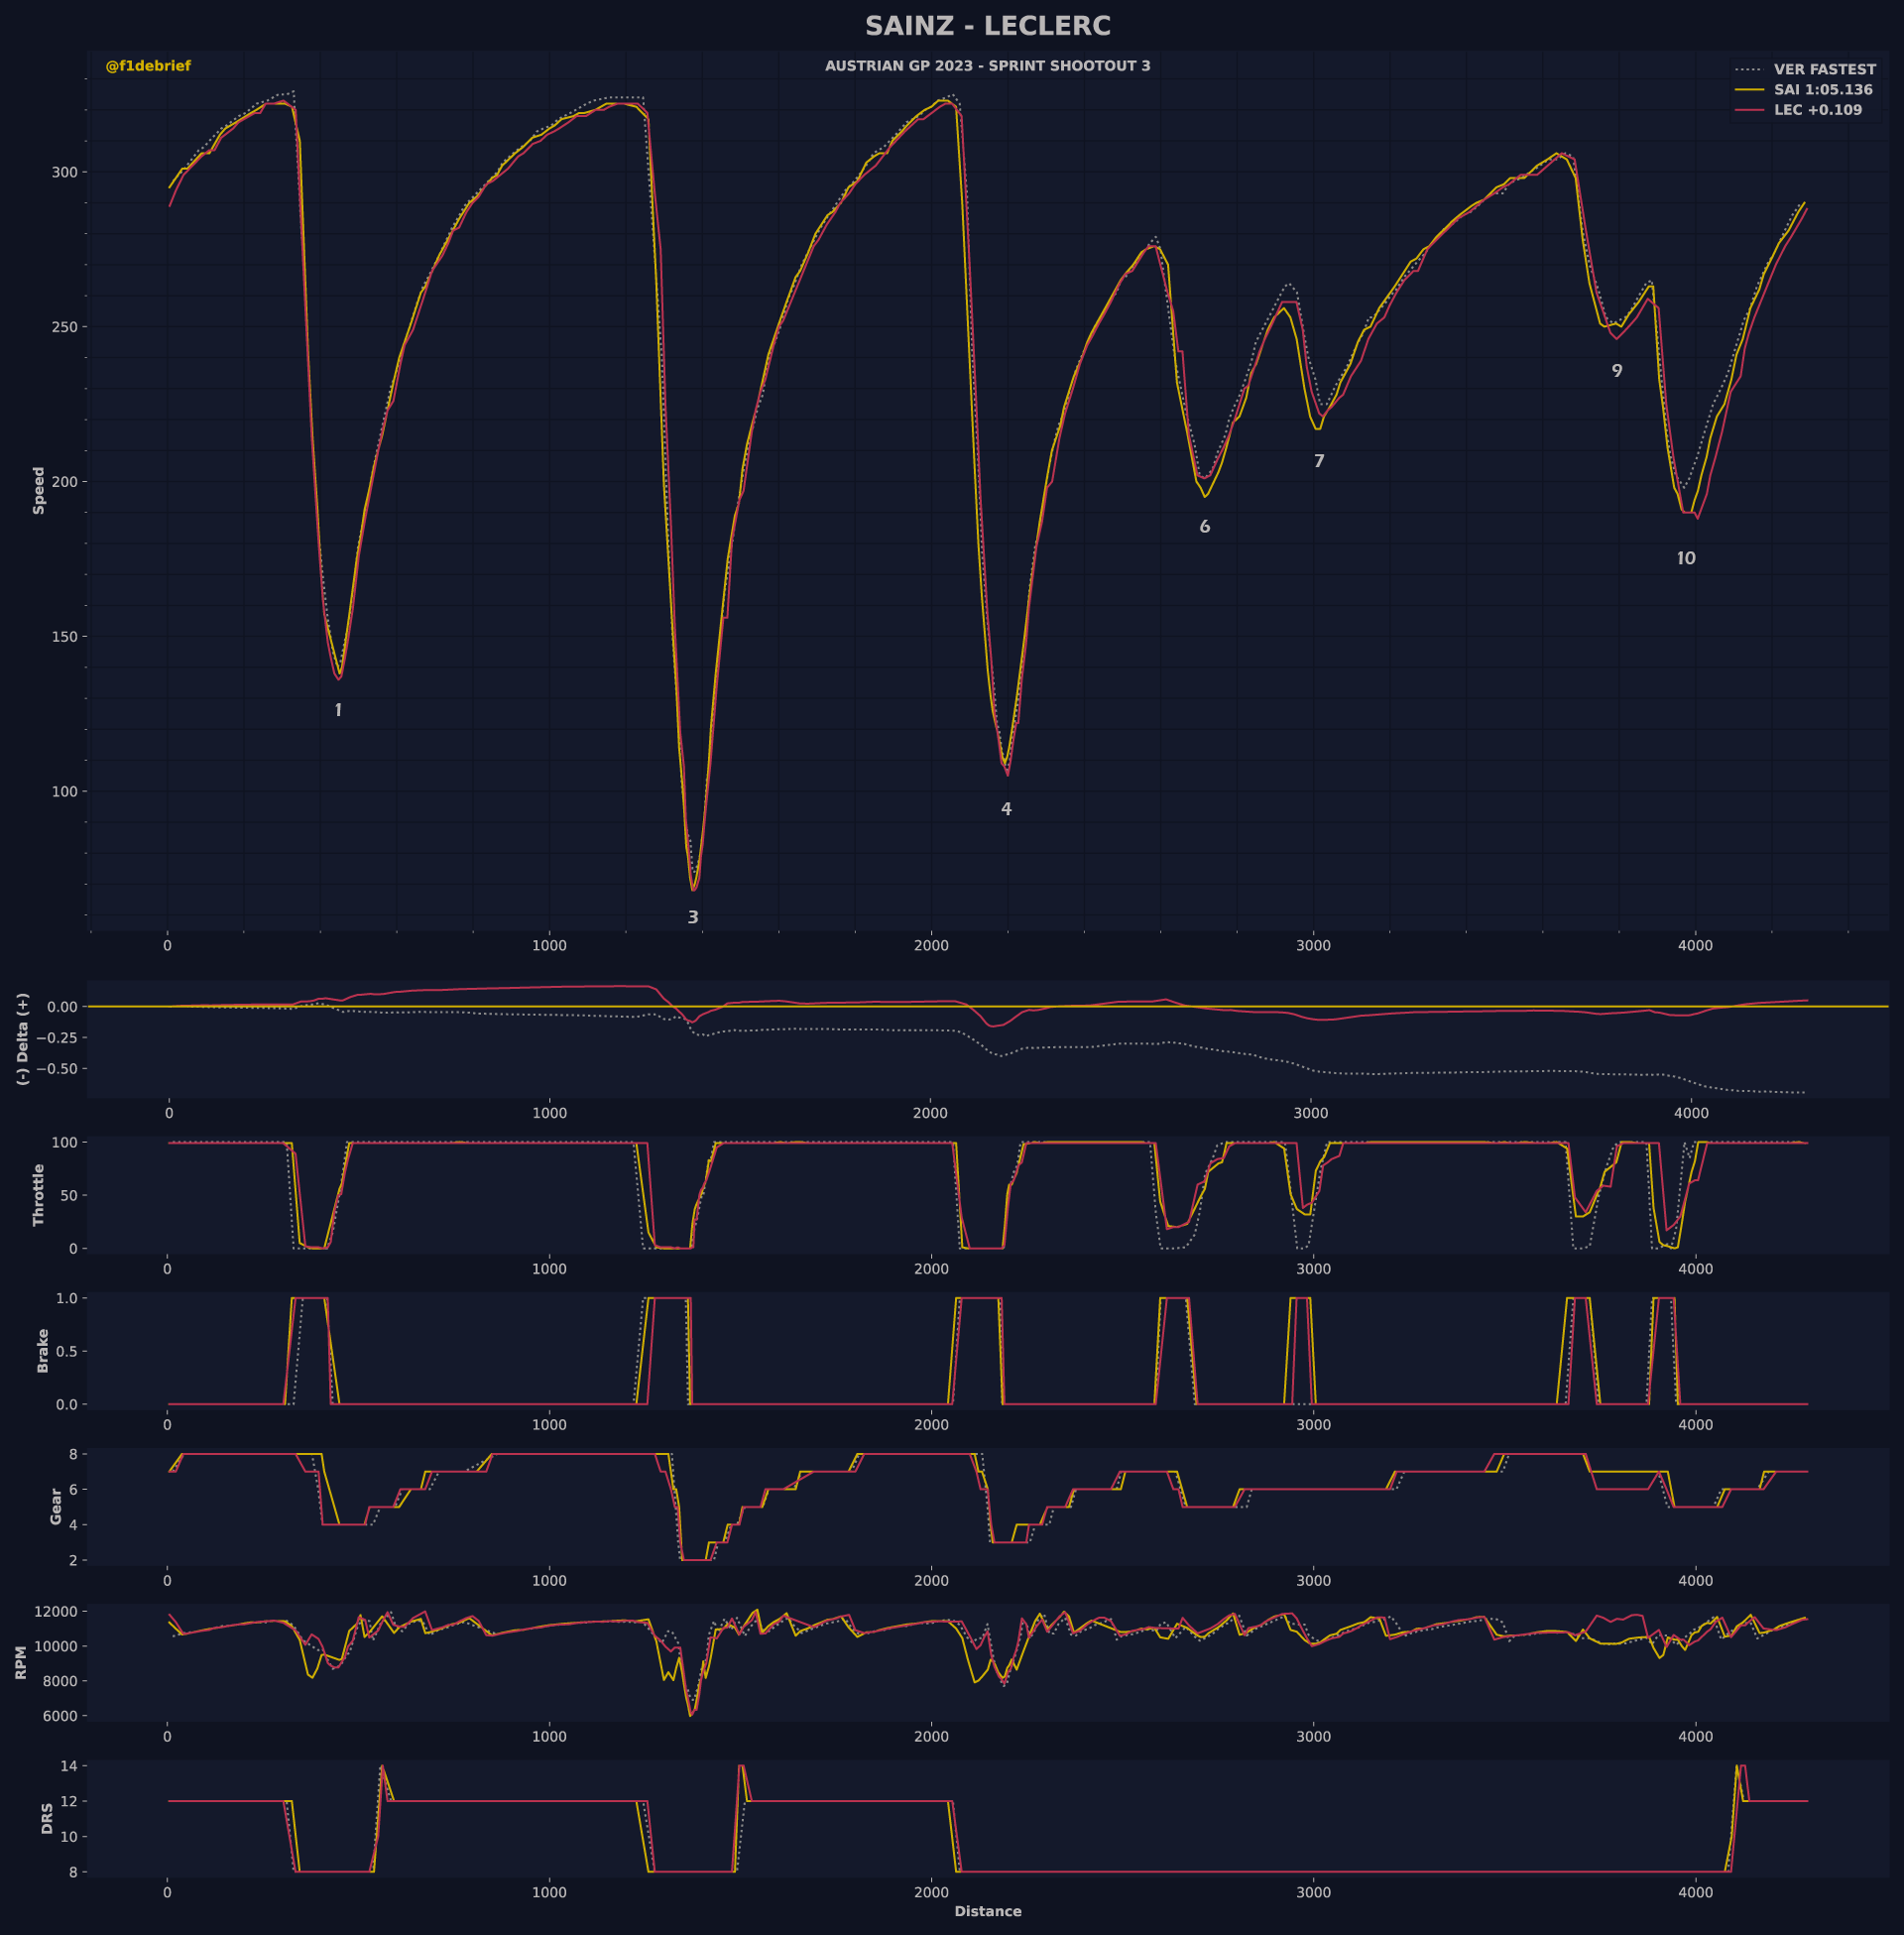
Task: Click the LEC +0.109 legend entry
Action: (x=1818, y=110)
